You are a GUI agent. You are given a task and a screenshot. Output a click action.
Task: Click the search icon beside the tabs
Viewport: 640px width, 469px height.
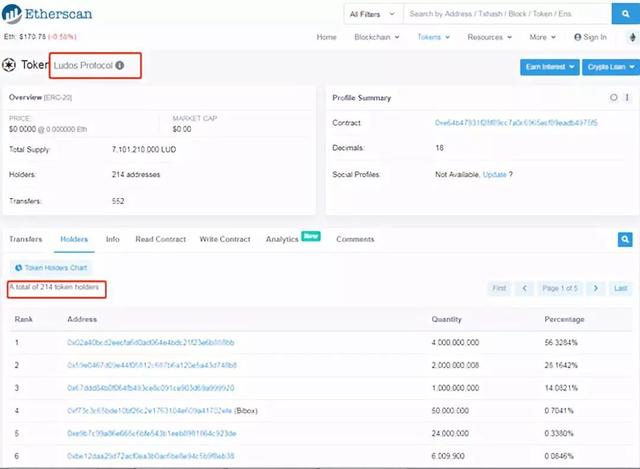625,239
